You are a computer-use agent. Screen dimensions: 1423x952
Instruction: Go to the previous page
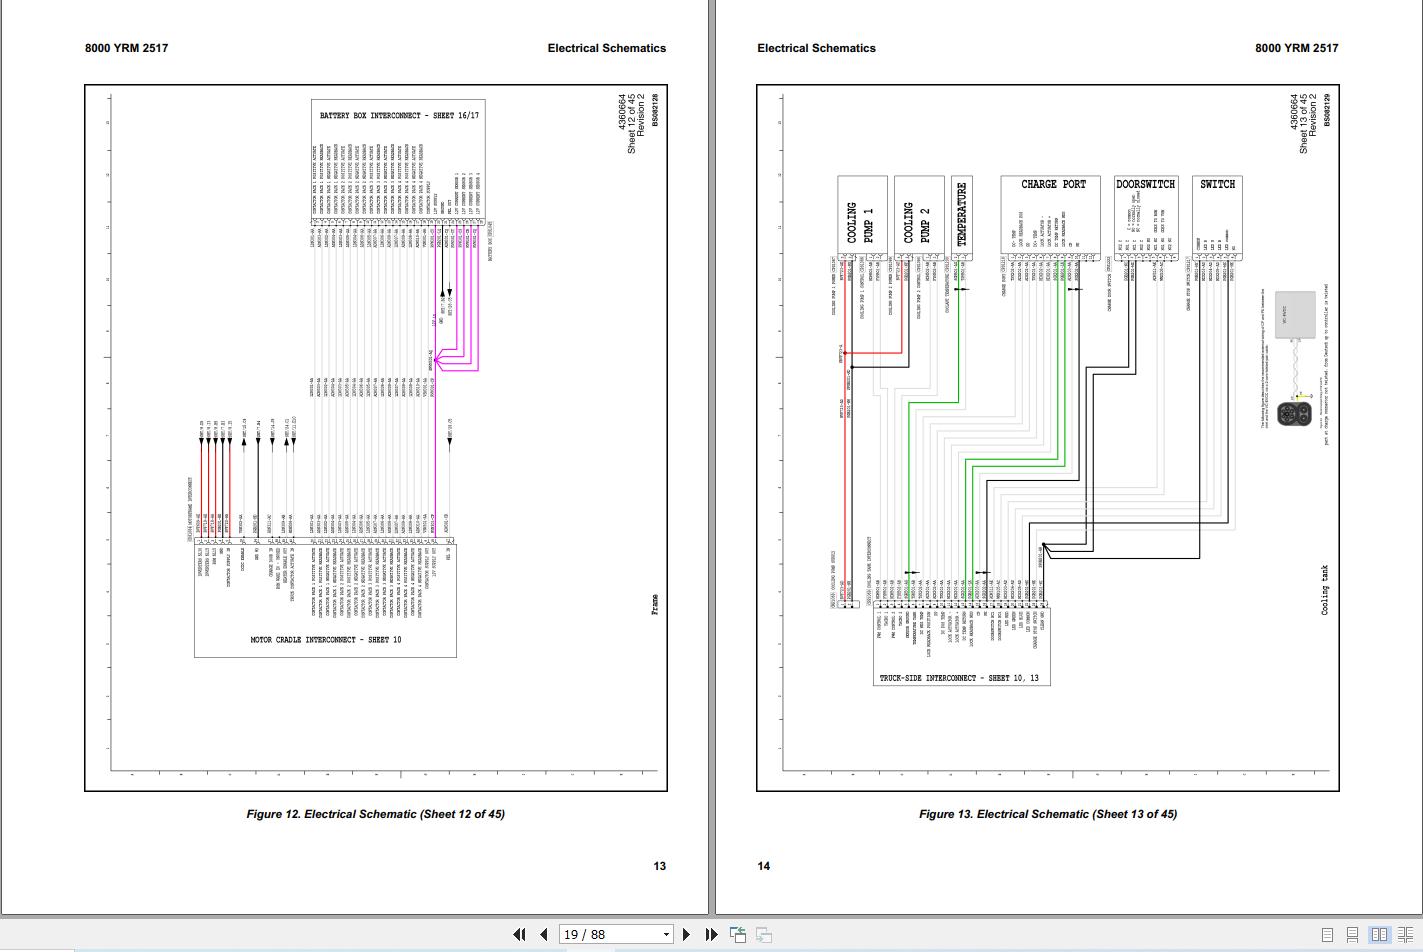(x=543, y=934)
